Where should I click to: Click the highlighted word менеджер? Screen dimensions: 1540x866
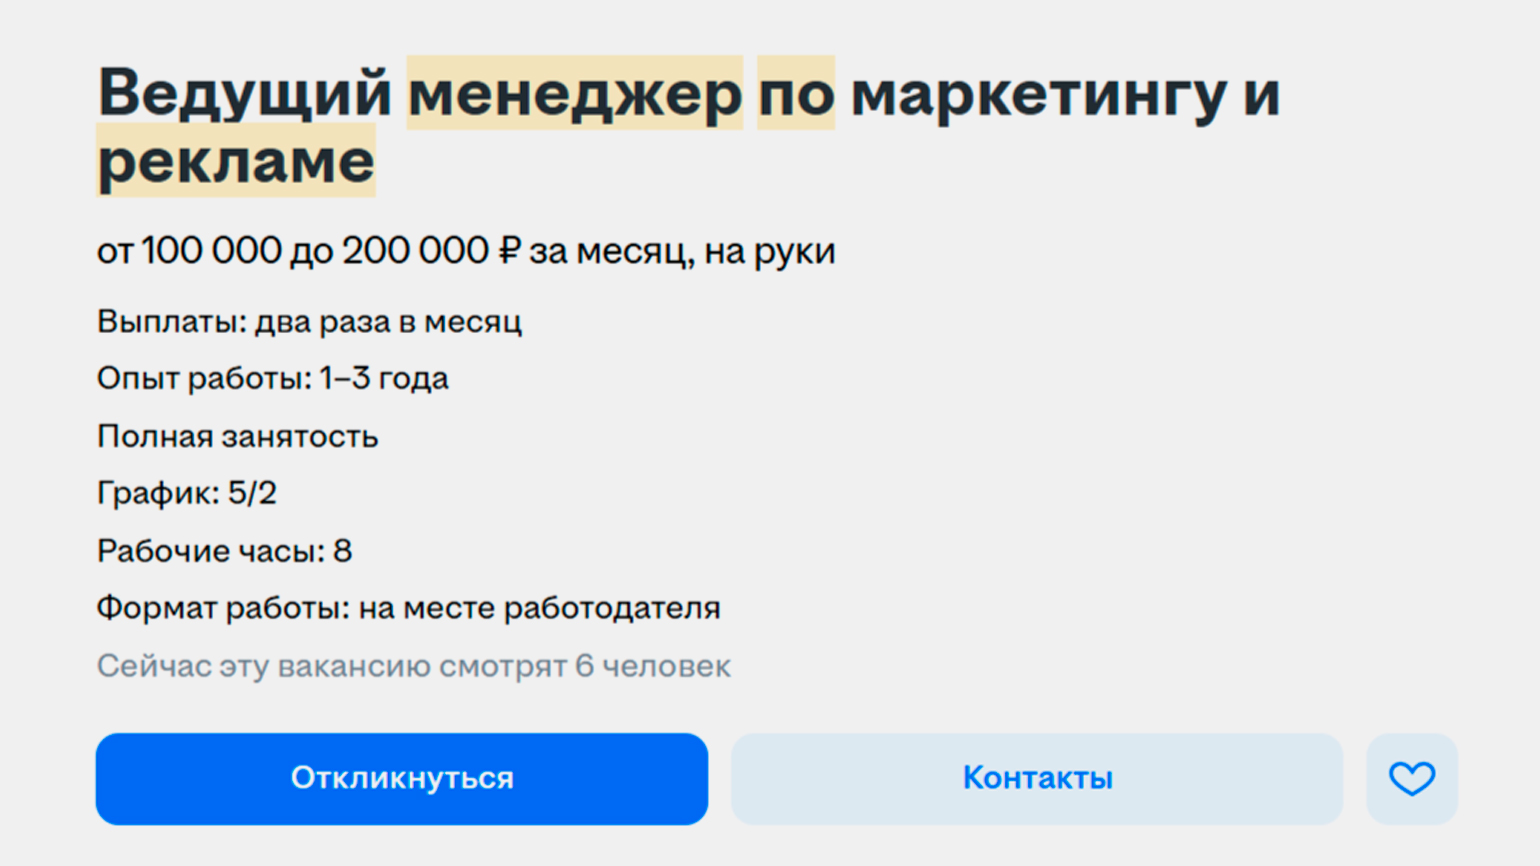point(575,93)
